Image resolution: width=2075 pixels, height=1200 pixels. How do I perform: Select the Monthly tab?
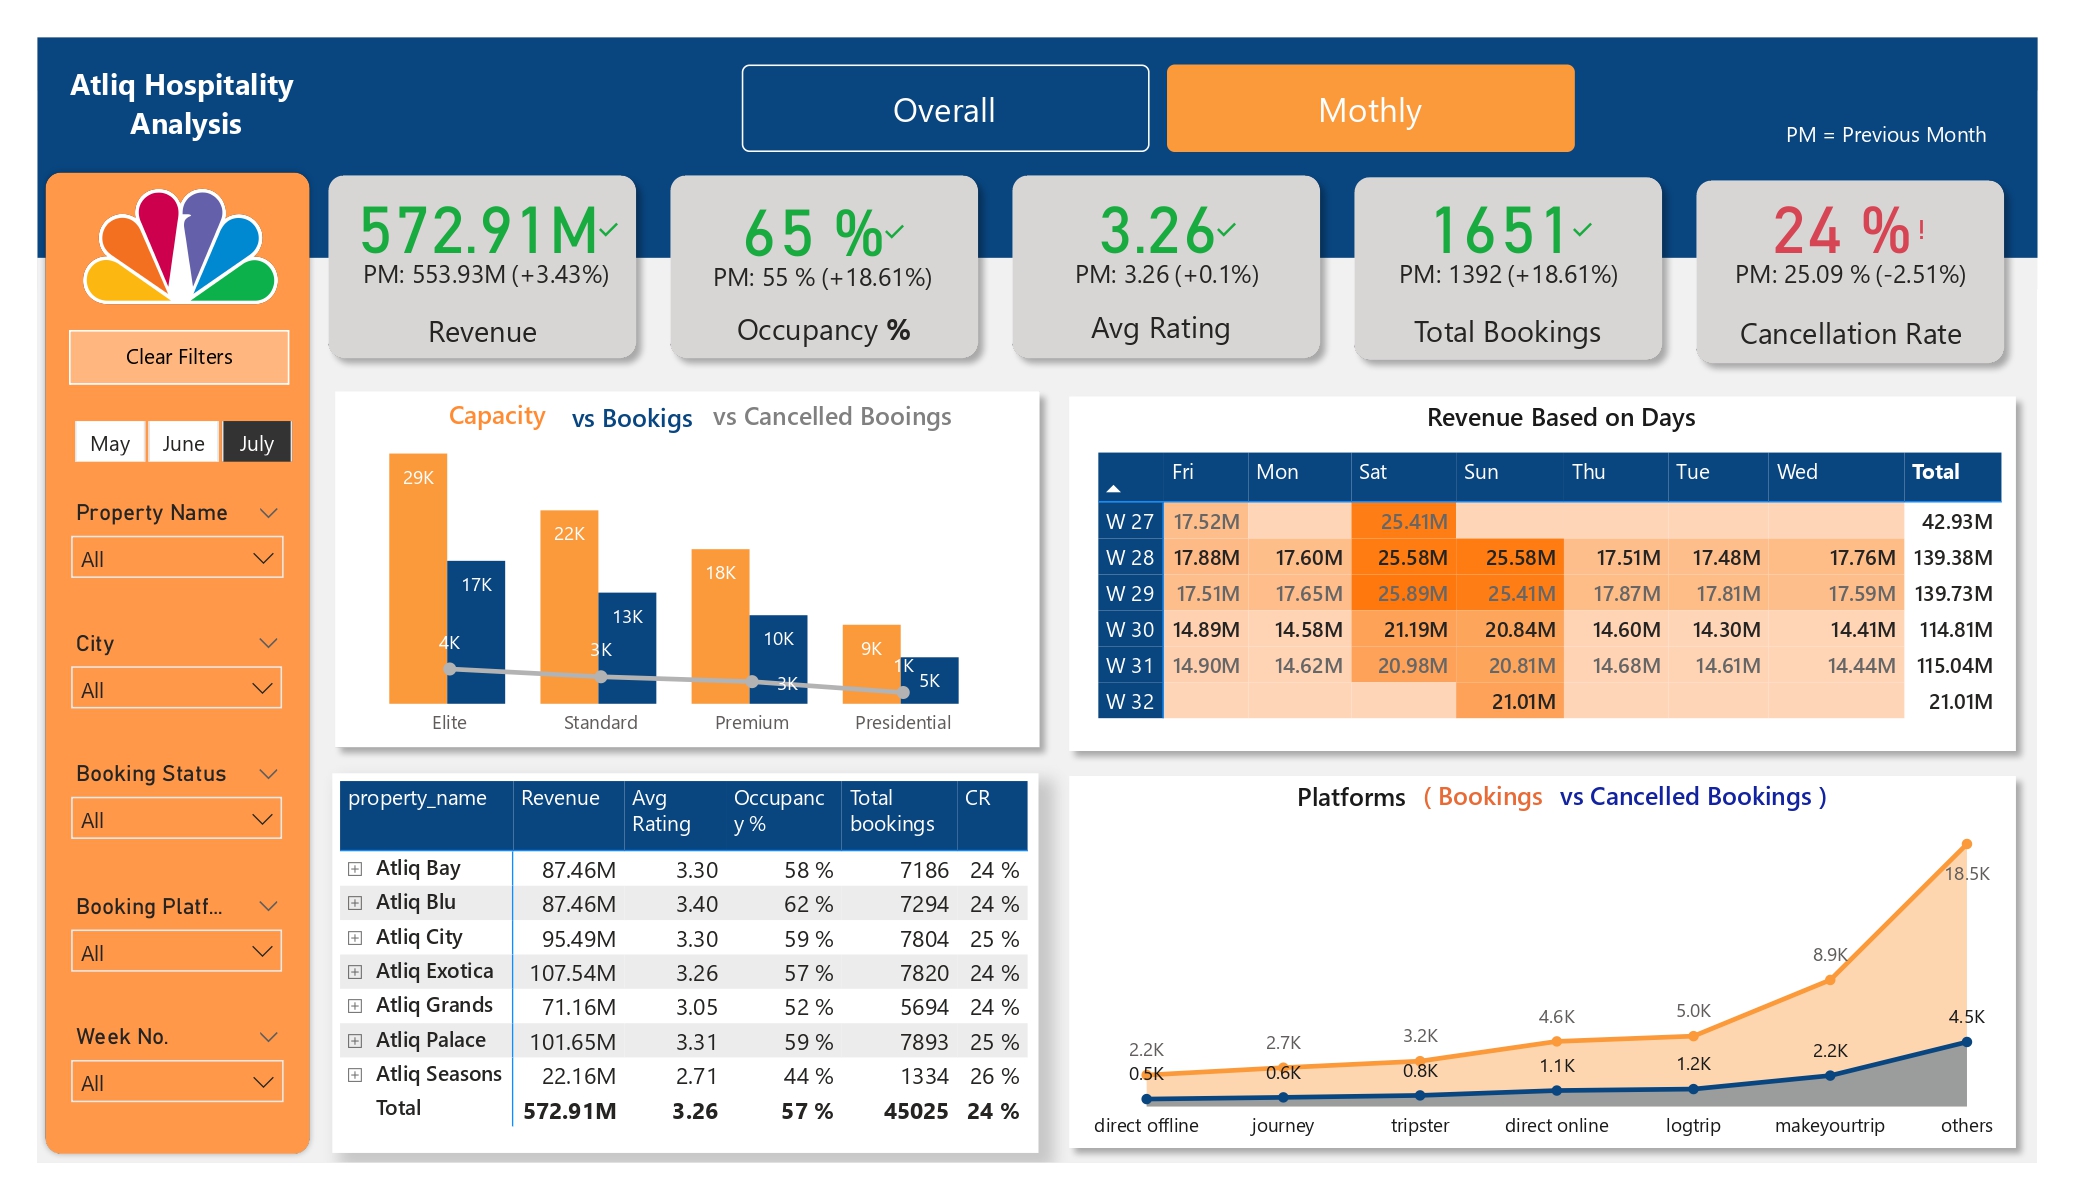(1369, 110)
